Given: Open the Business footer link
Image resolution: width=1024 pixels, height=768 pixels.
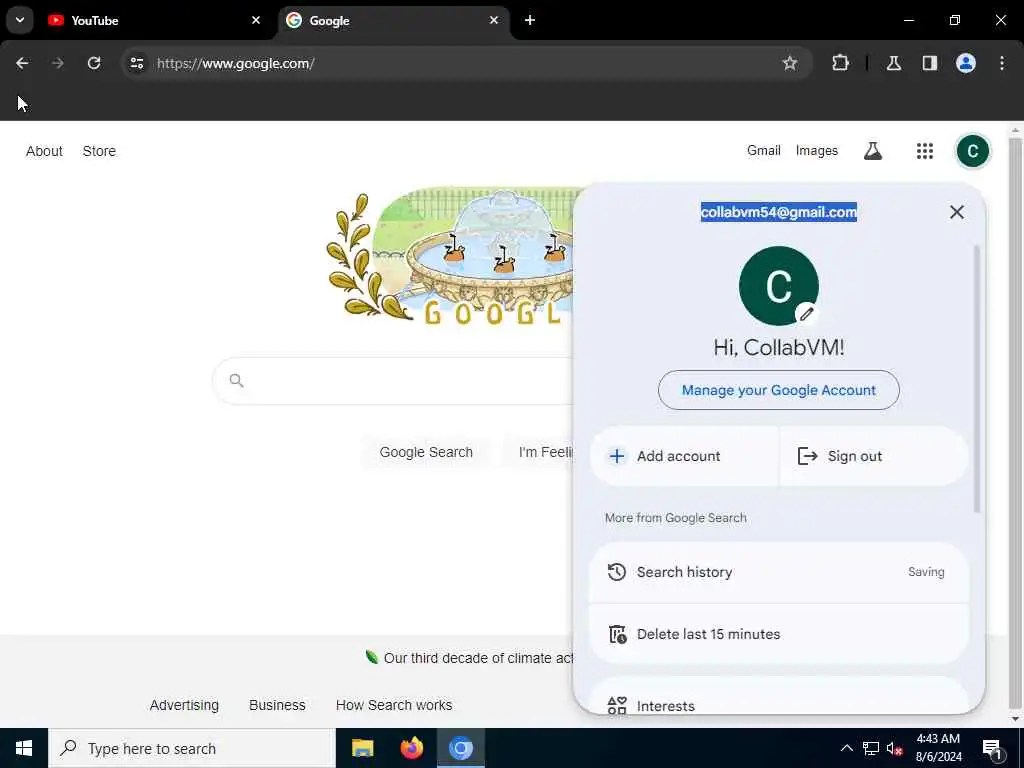Looking at the screenshot, I should 277,705.
